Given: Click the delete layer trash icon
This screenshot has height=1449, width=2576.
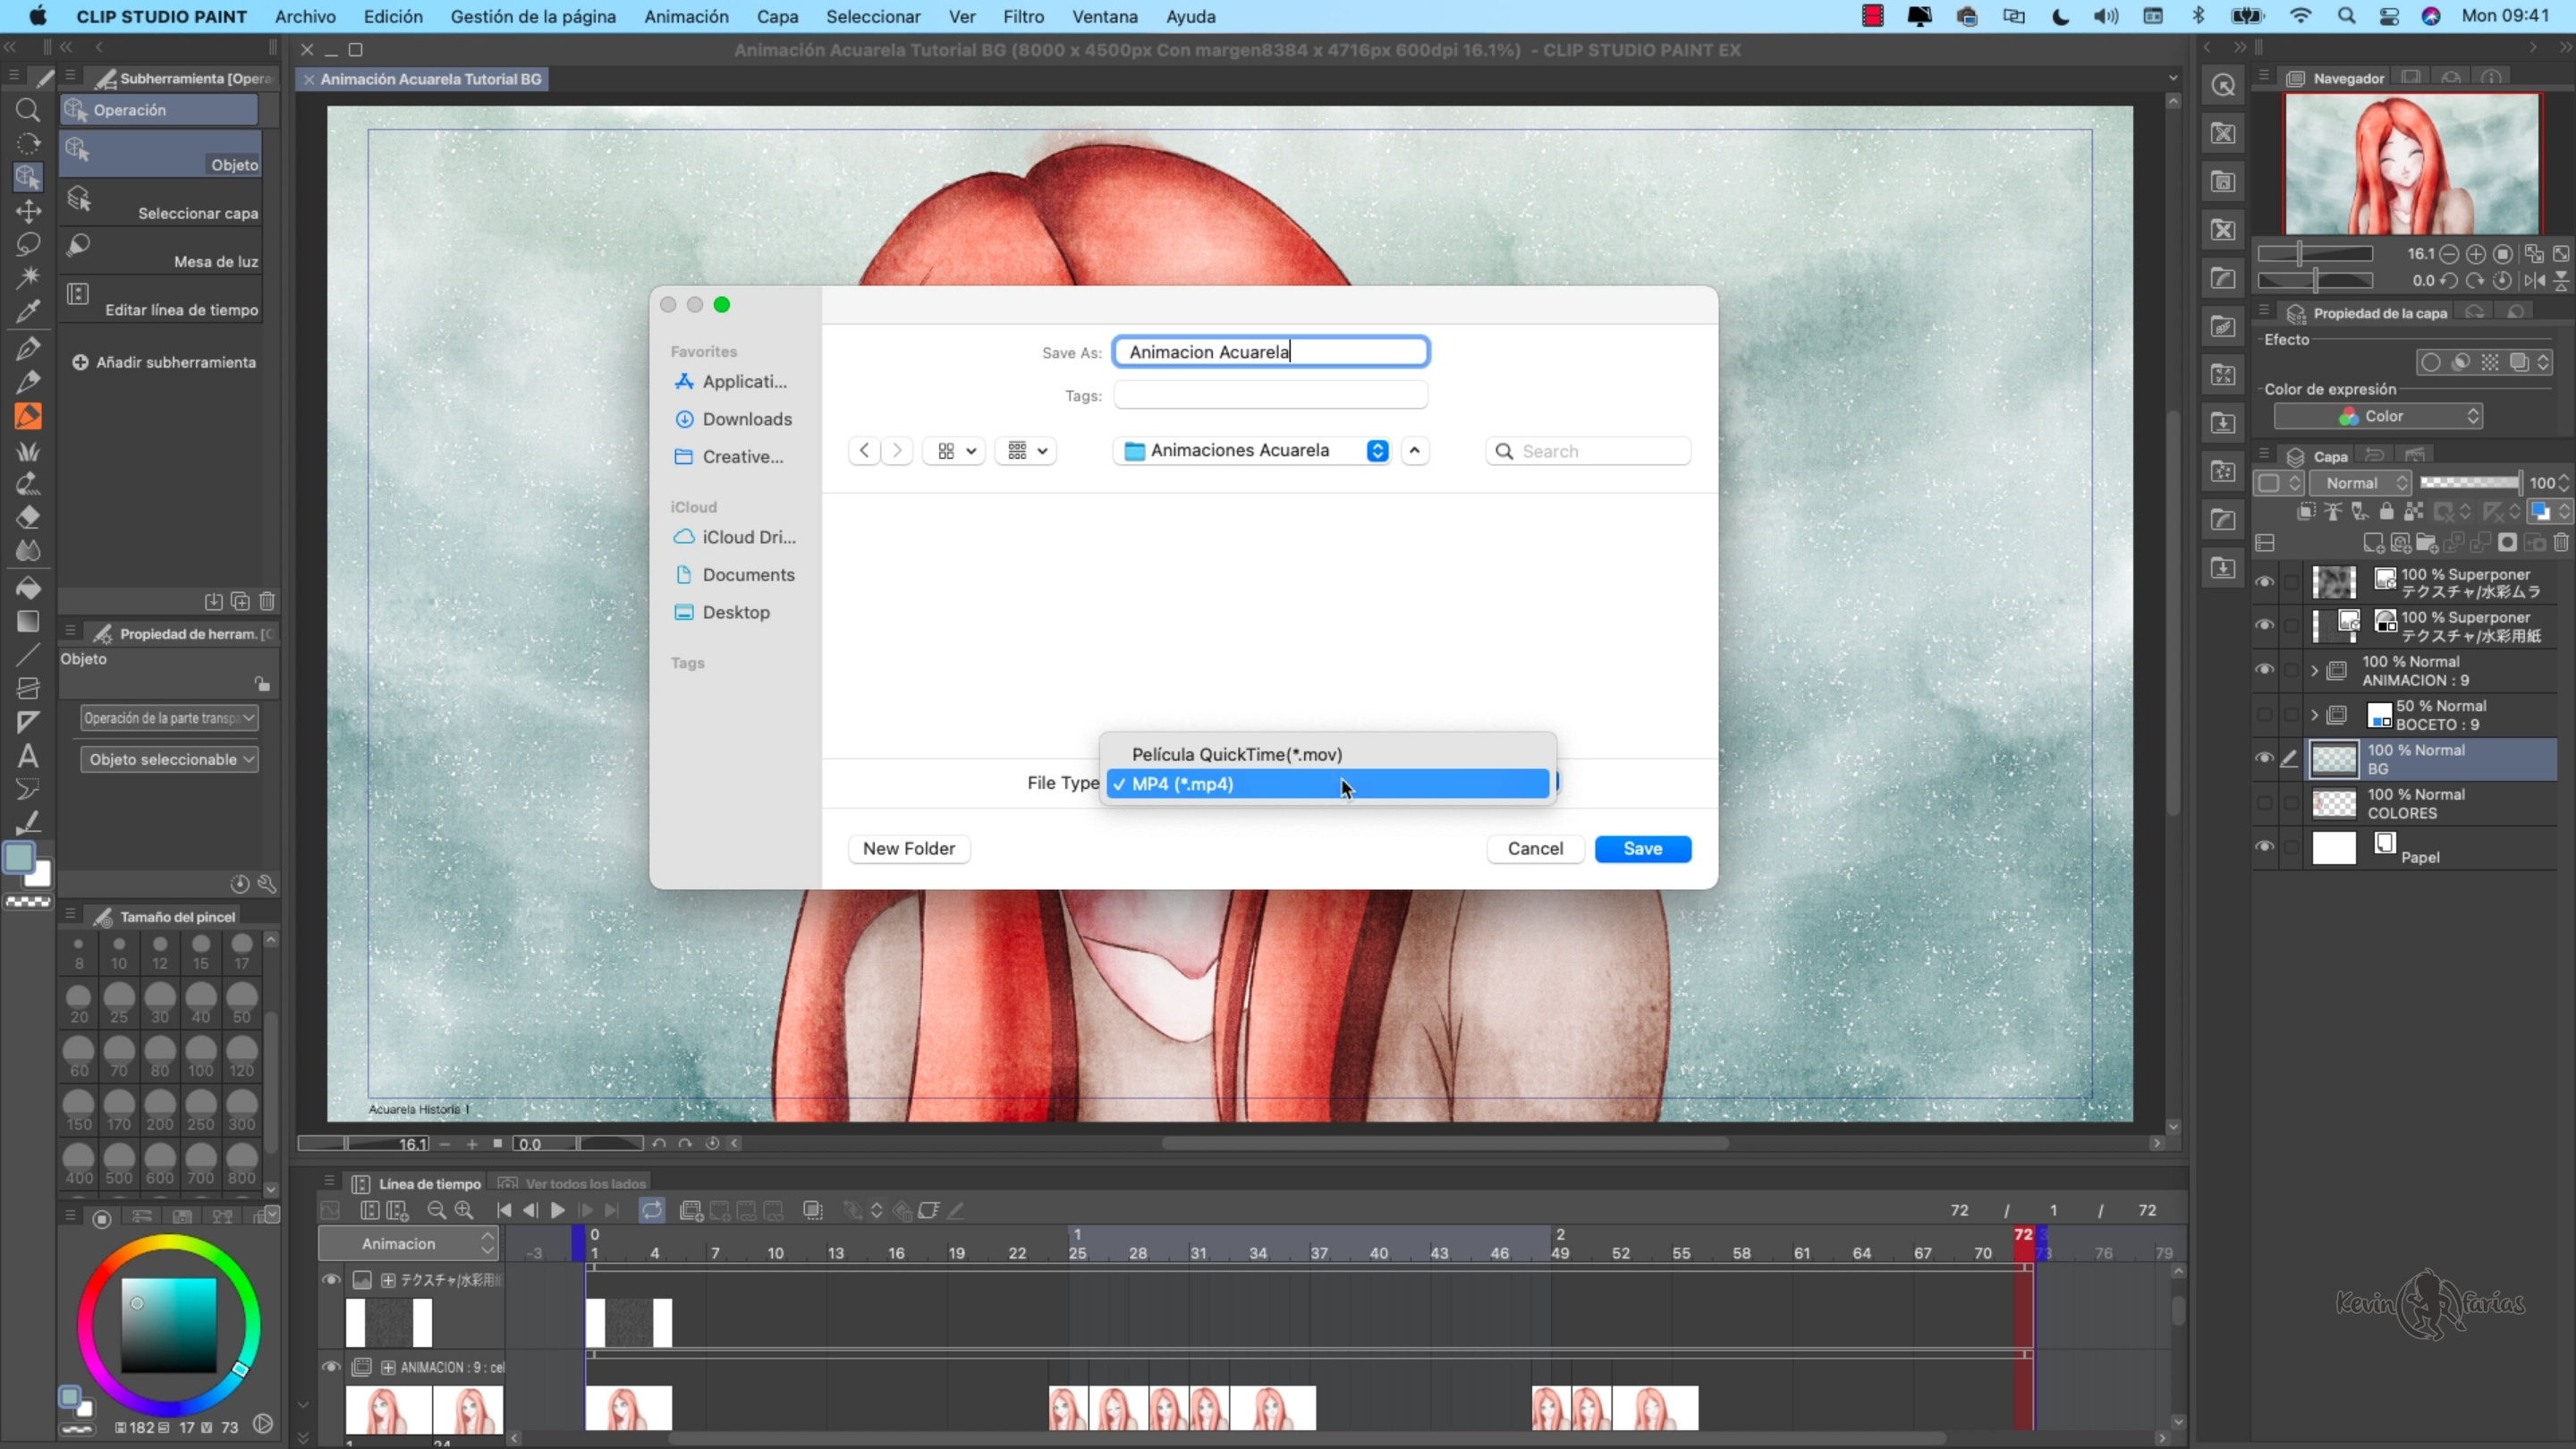Looking at the screenshot, I should (x=2562, y=545).
